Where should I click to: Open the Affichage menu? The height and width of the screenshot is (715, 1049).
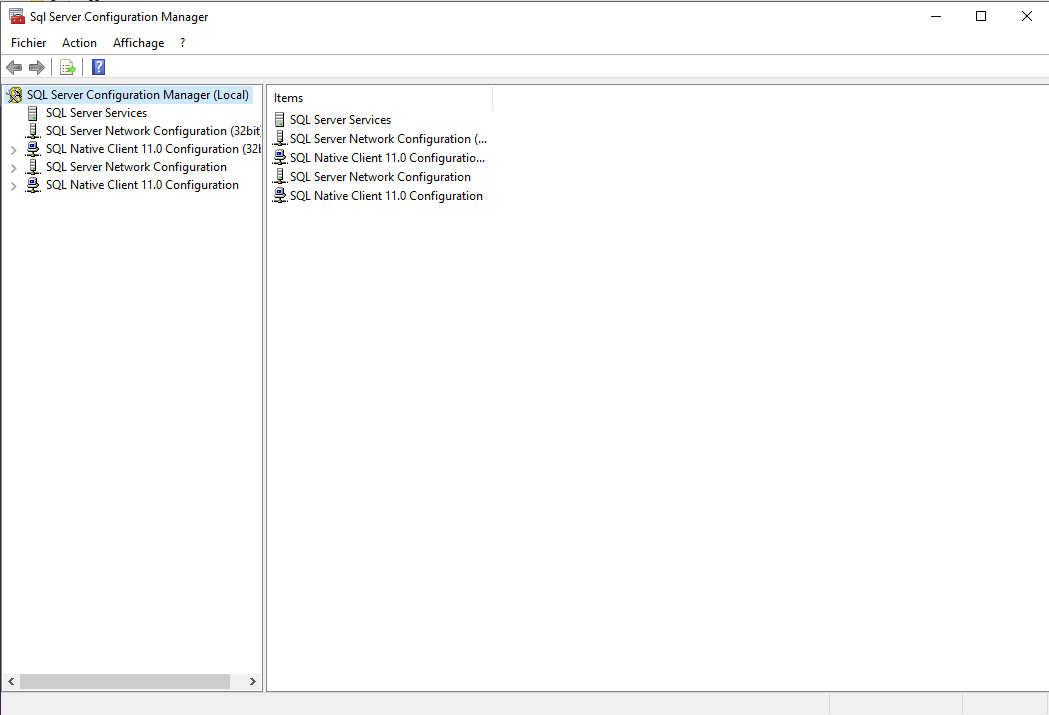pyautogui.click(x=138, y=43)
